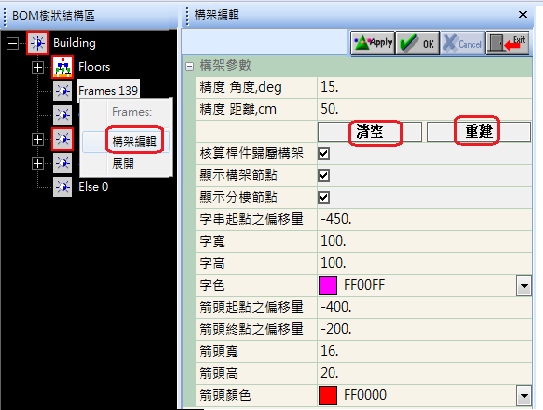The image size is (543, 410).
Task: Select 構架編輯 from the context menu
Action: point(134,141)
